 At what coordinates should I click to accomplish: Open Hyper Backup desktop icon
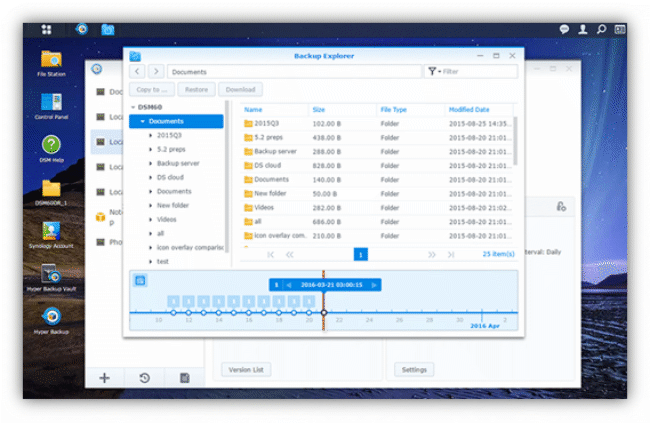tap(51, 321)
